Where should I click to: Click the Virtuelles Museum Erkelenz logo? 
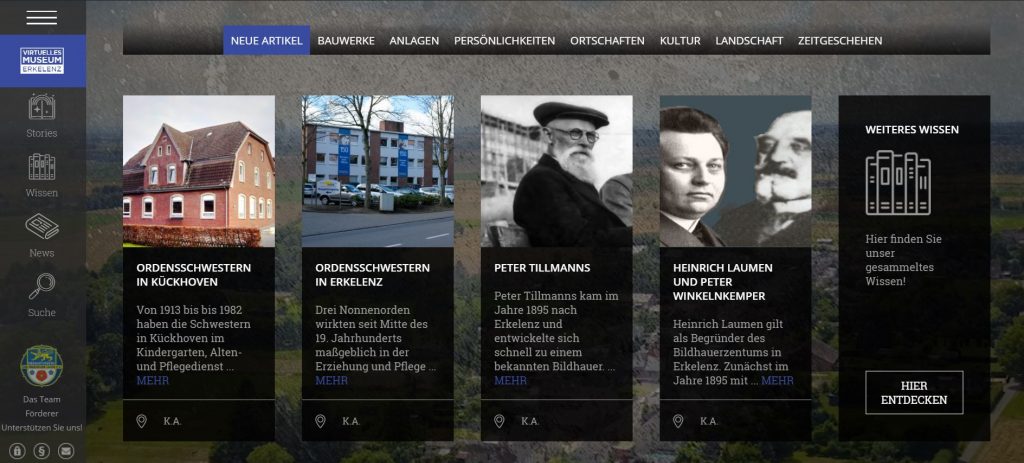click(x=42, y=61)
